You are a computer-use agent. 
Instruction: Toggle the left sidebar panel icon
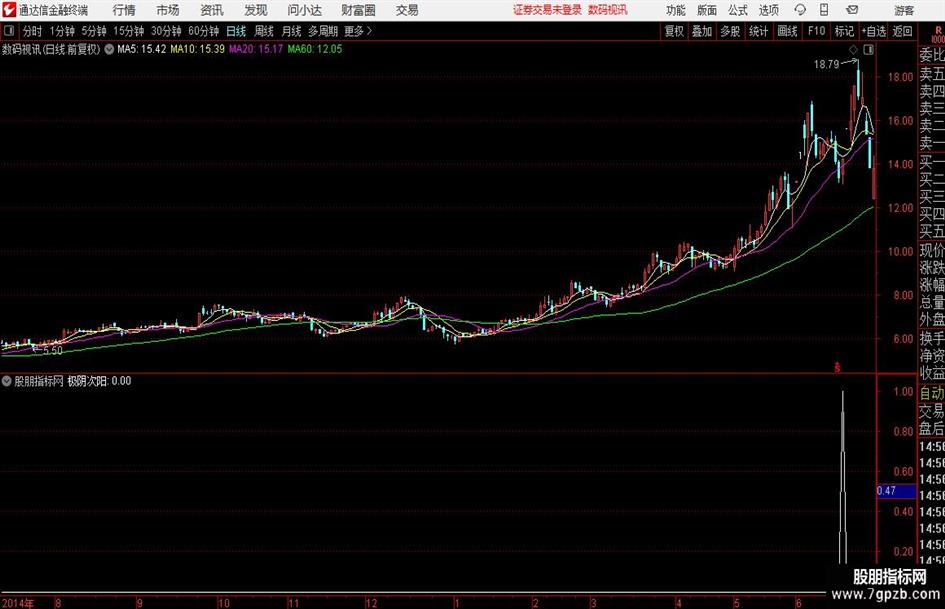[x=9, y=31]
